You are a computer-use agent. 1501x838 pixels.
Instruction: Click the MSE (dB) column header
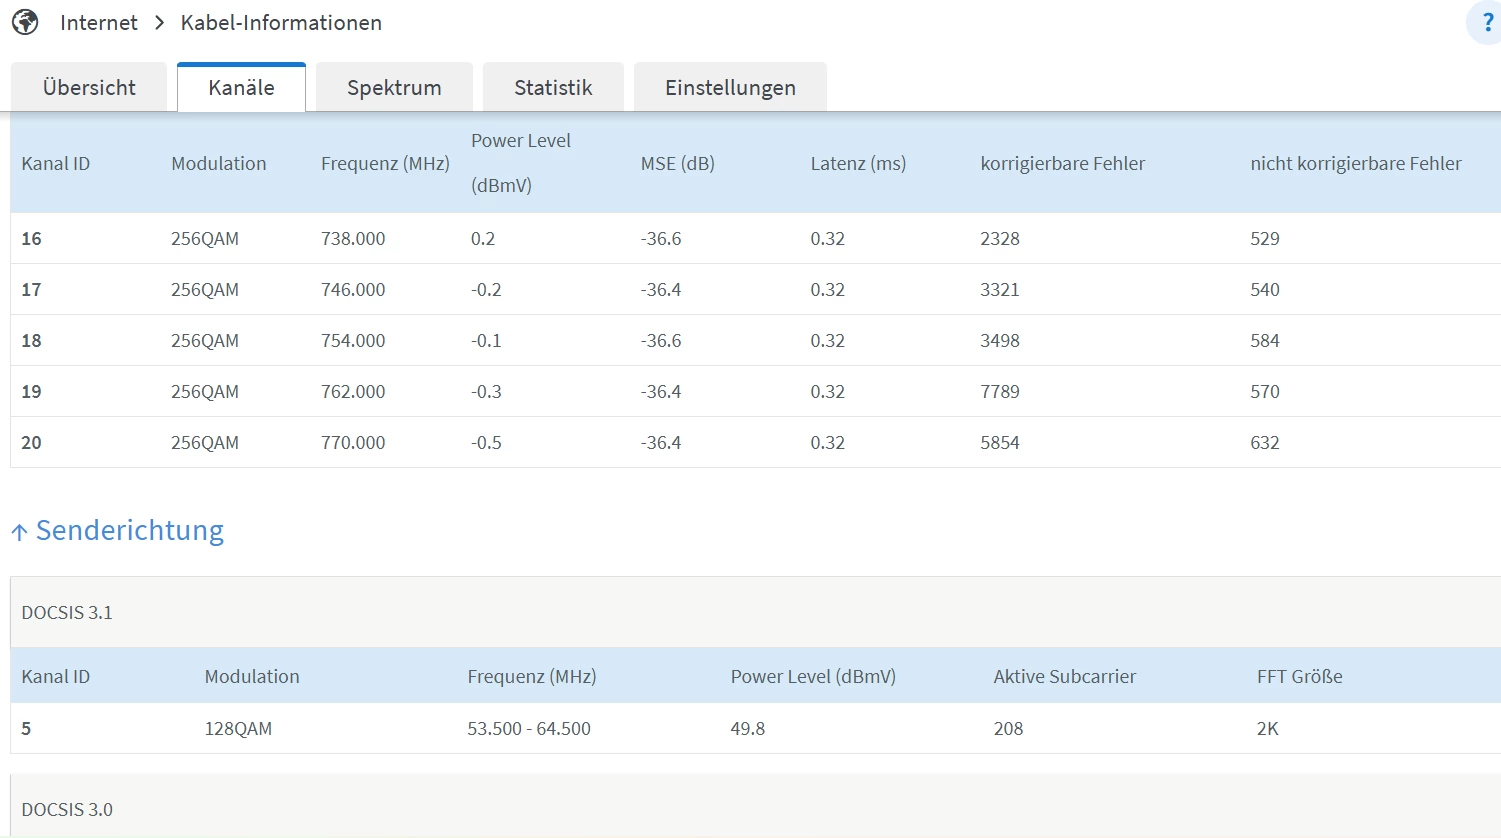(677, 163)
